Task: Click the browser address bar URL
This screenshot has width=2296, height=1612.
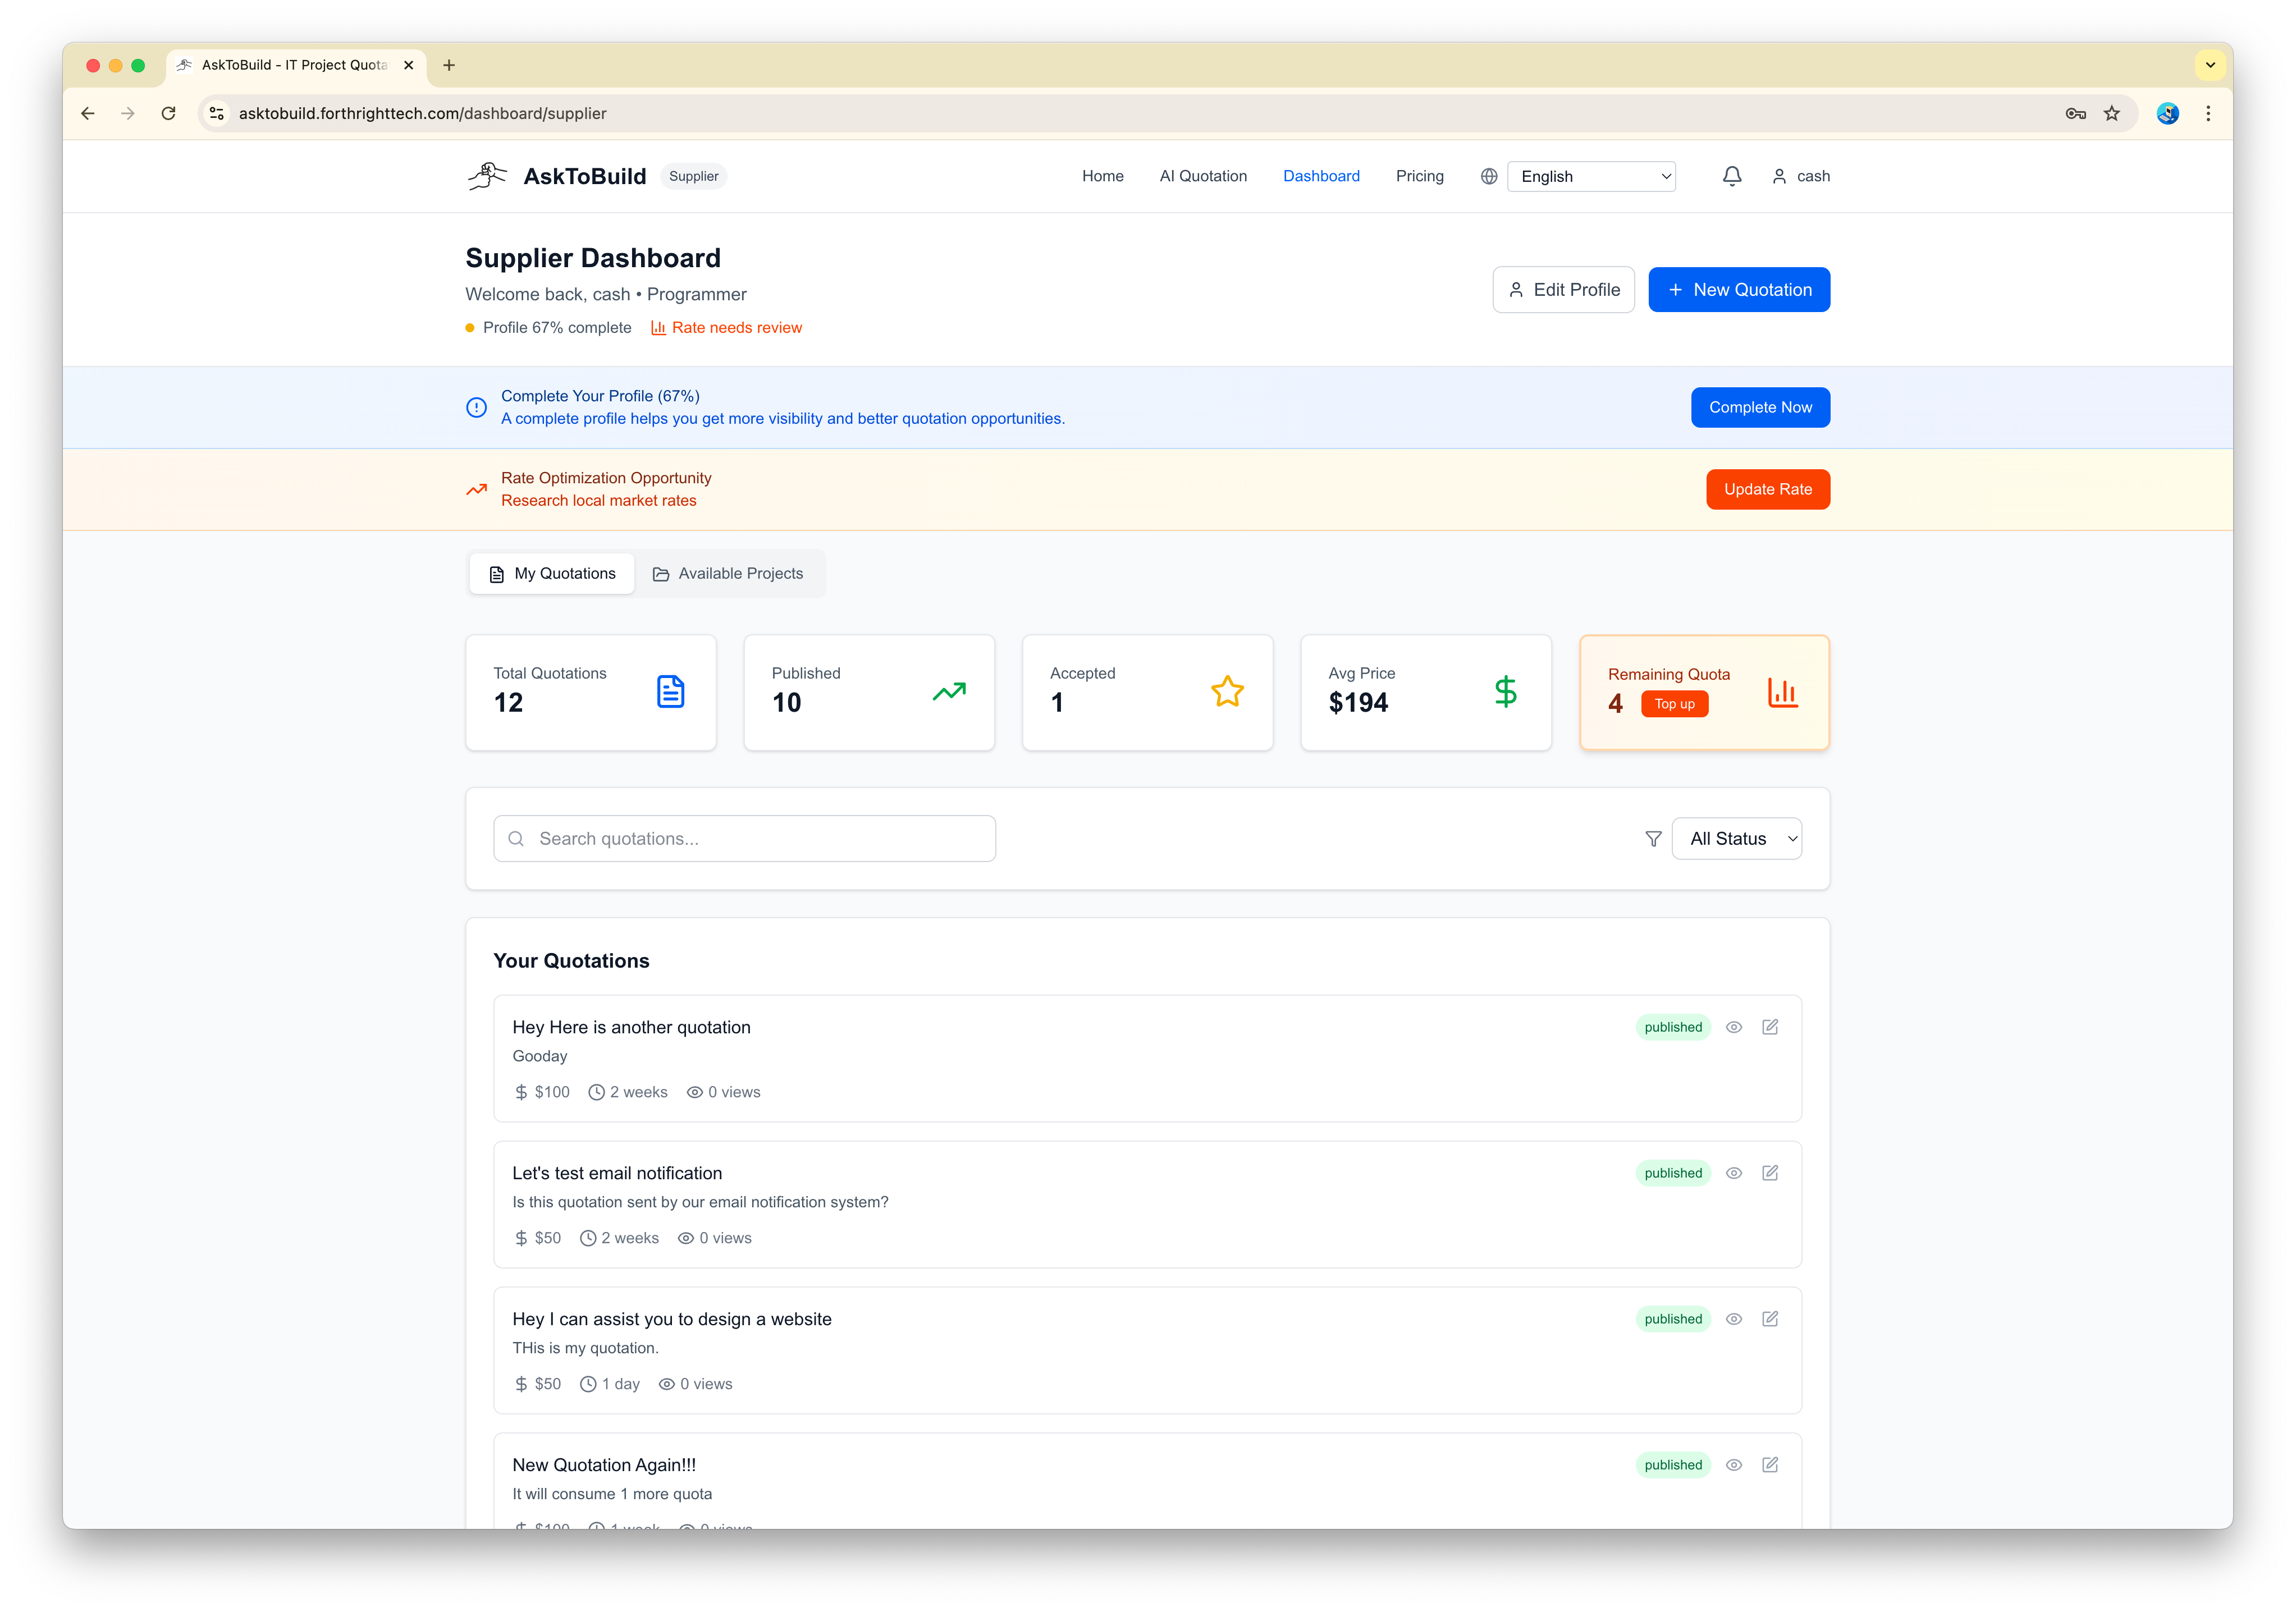Action: click(x=422, y=113)
